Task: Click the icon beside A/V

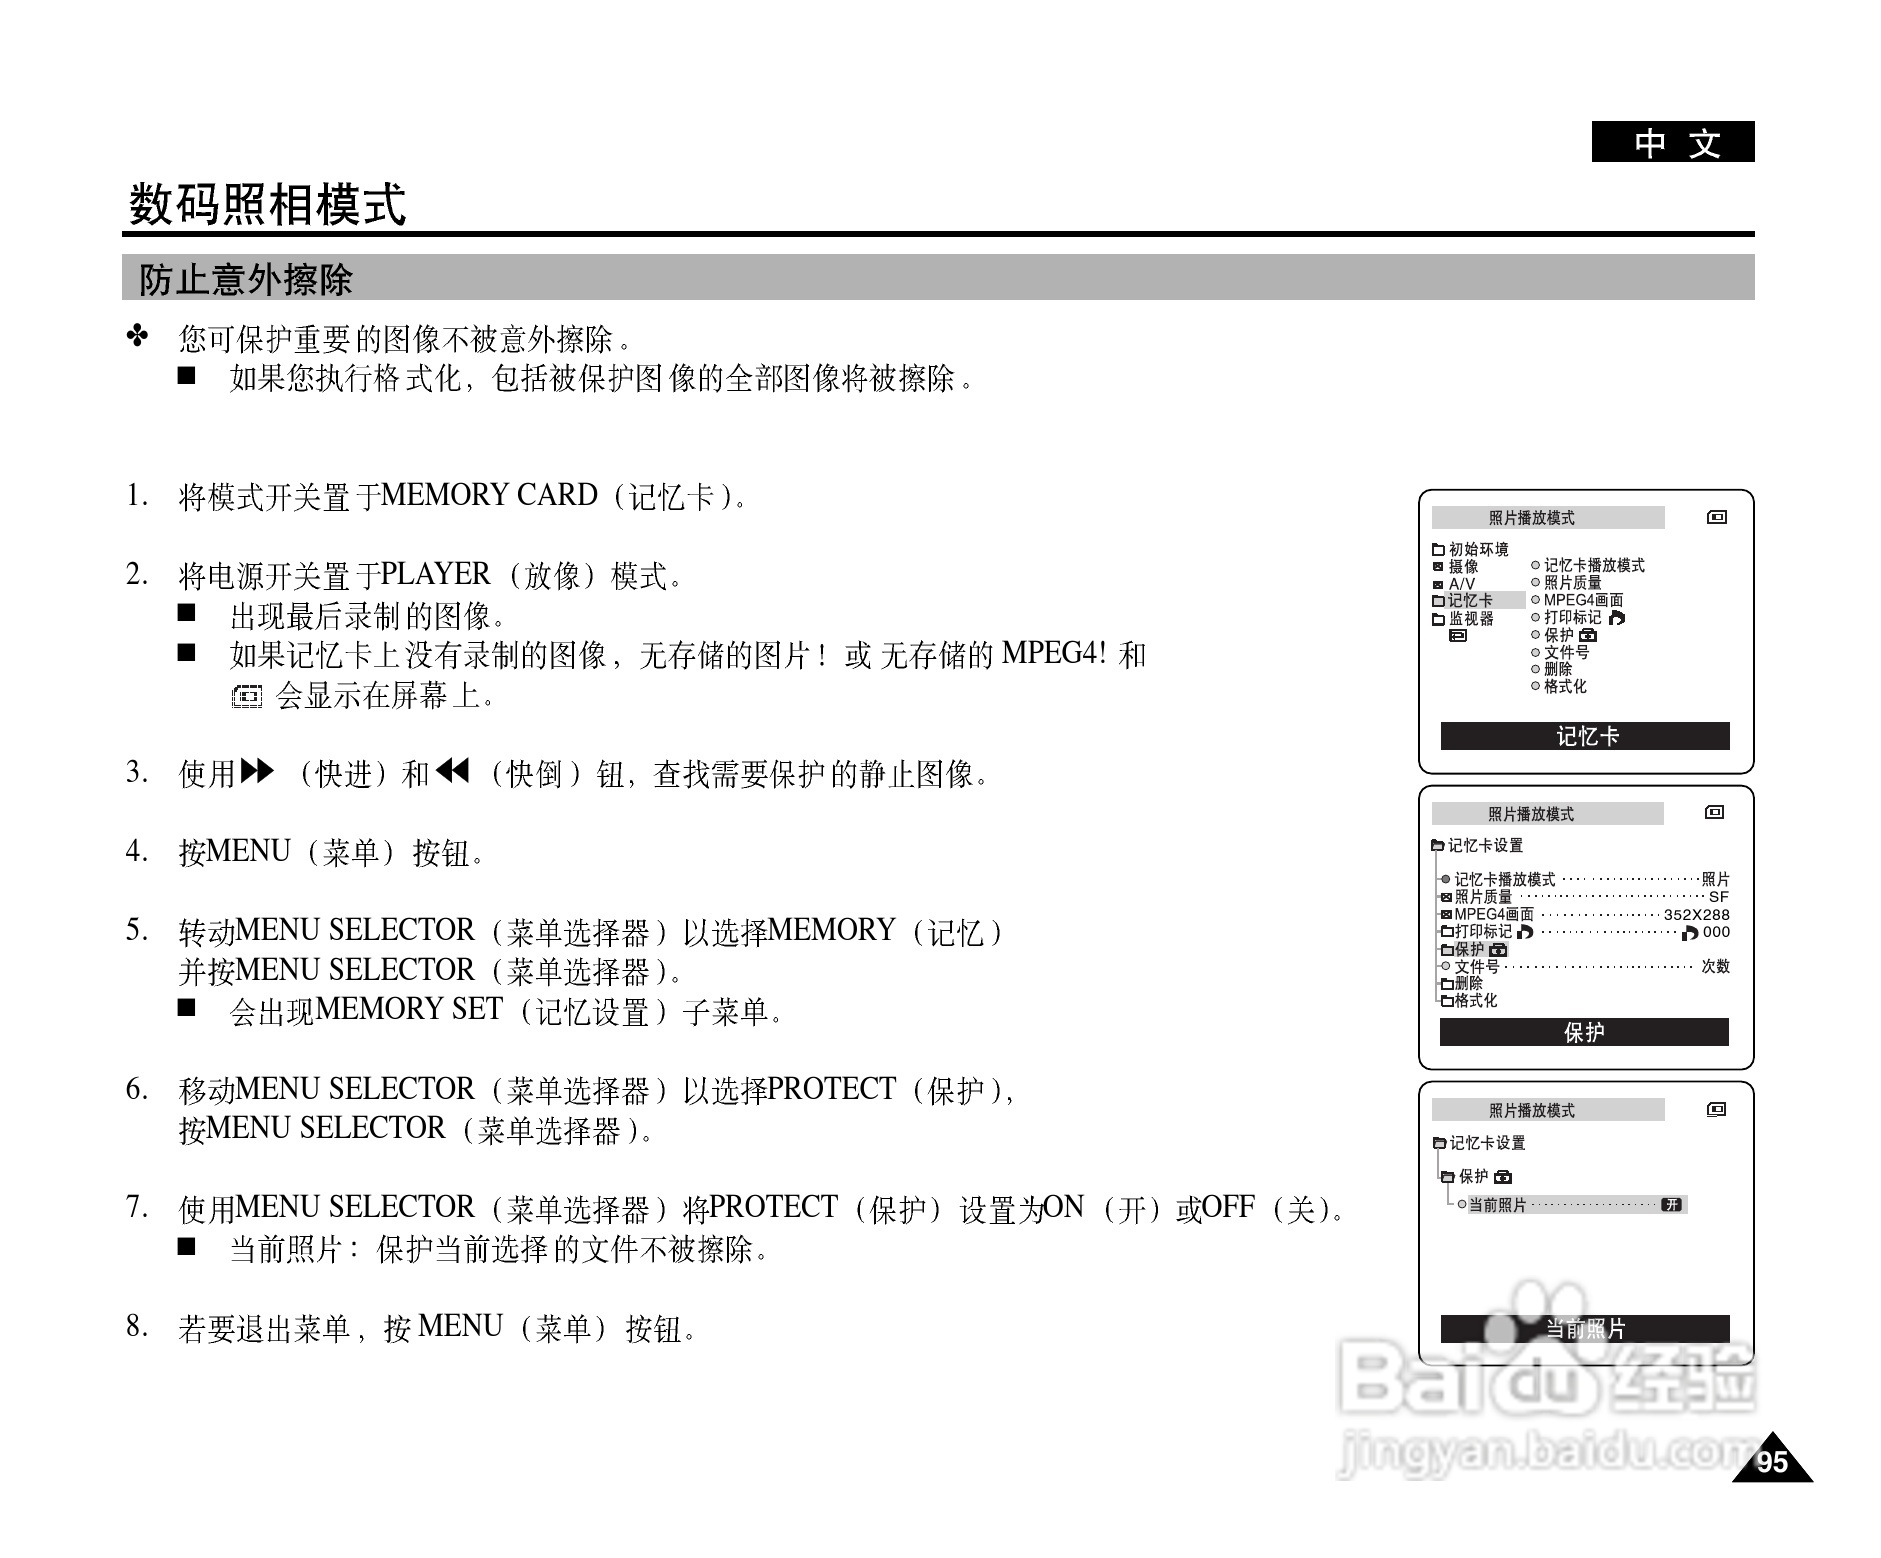Action: tap(1438, 584)
